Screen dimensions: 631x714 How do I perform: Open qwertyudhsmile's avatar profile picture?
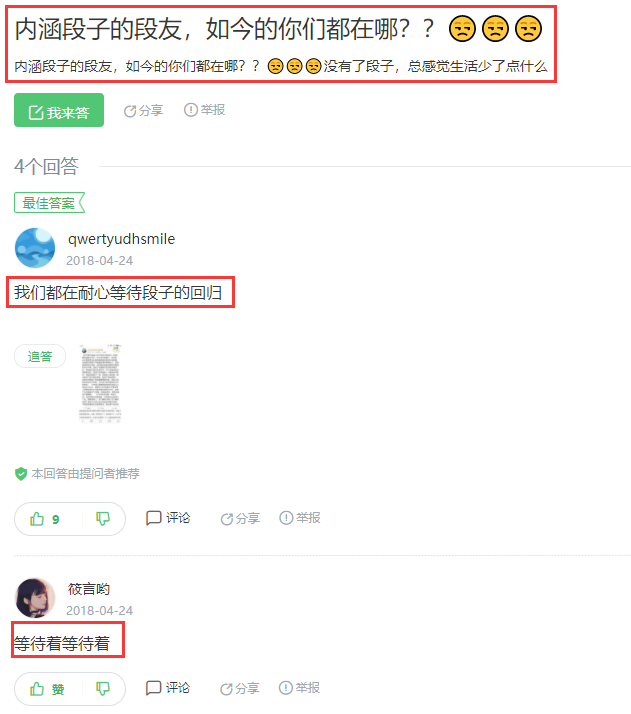click(35, 248)
